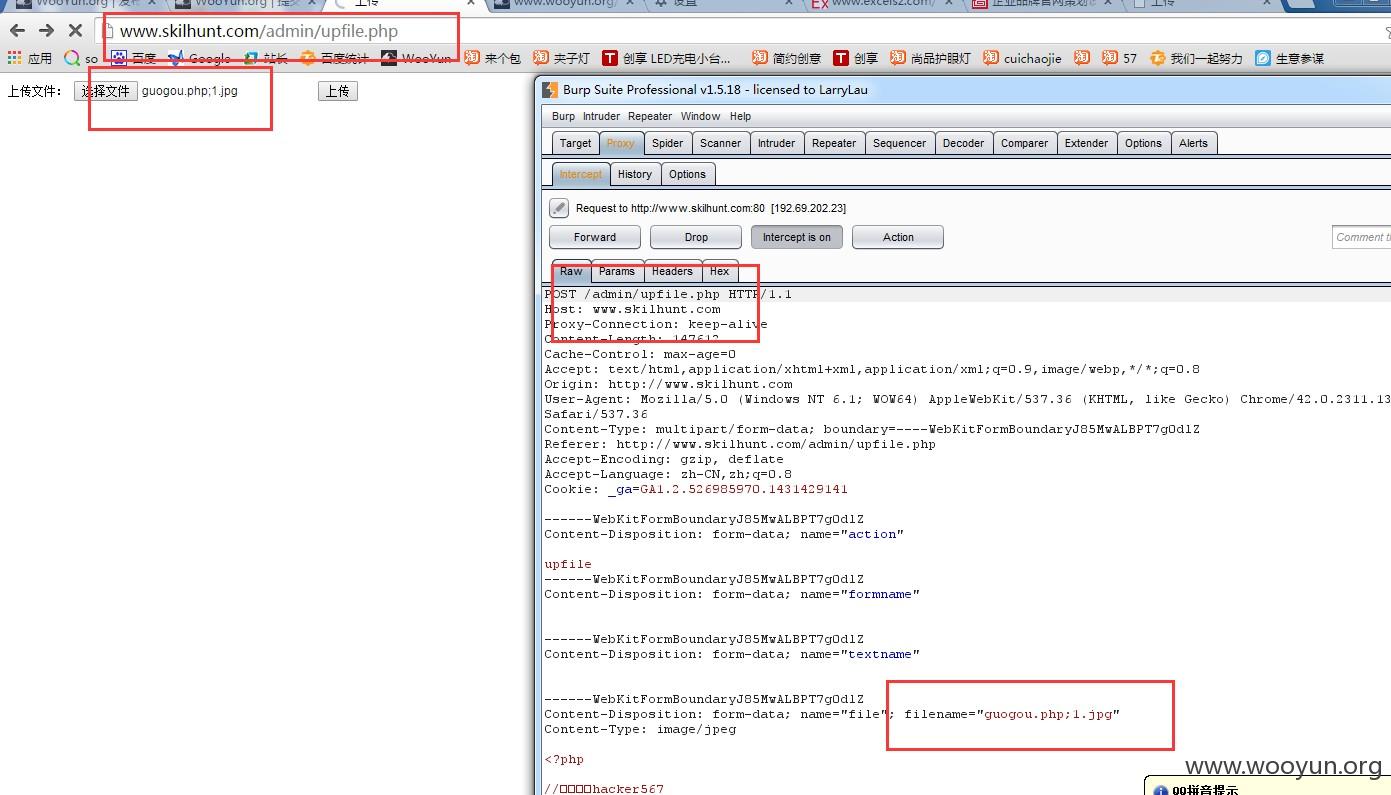1391x795 pixels.
Task: Click the 'POST /admin/upfile.php HTTP/1.1' line
Action: click(x=668, y=294)
